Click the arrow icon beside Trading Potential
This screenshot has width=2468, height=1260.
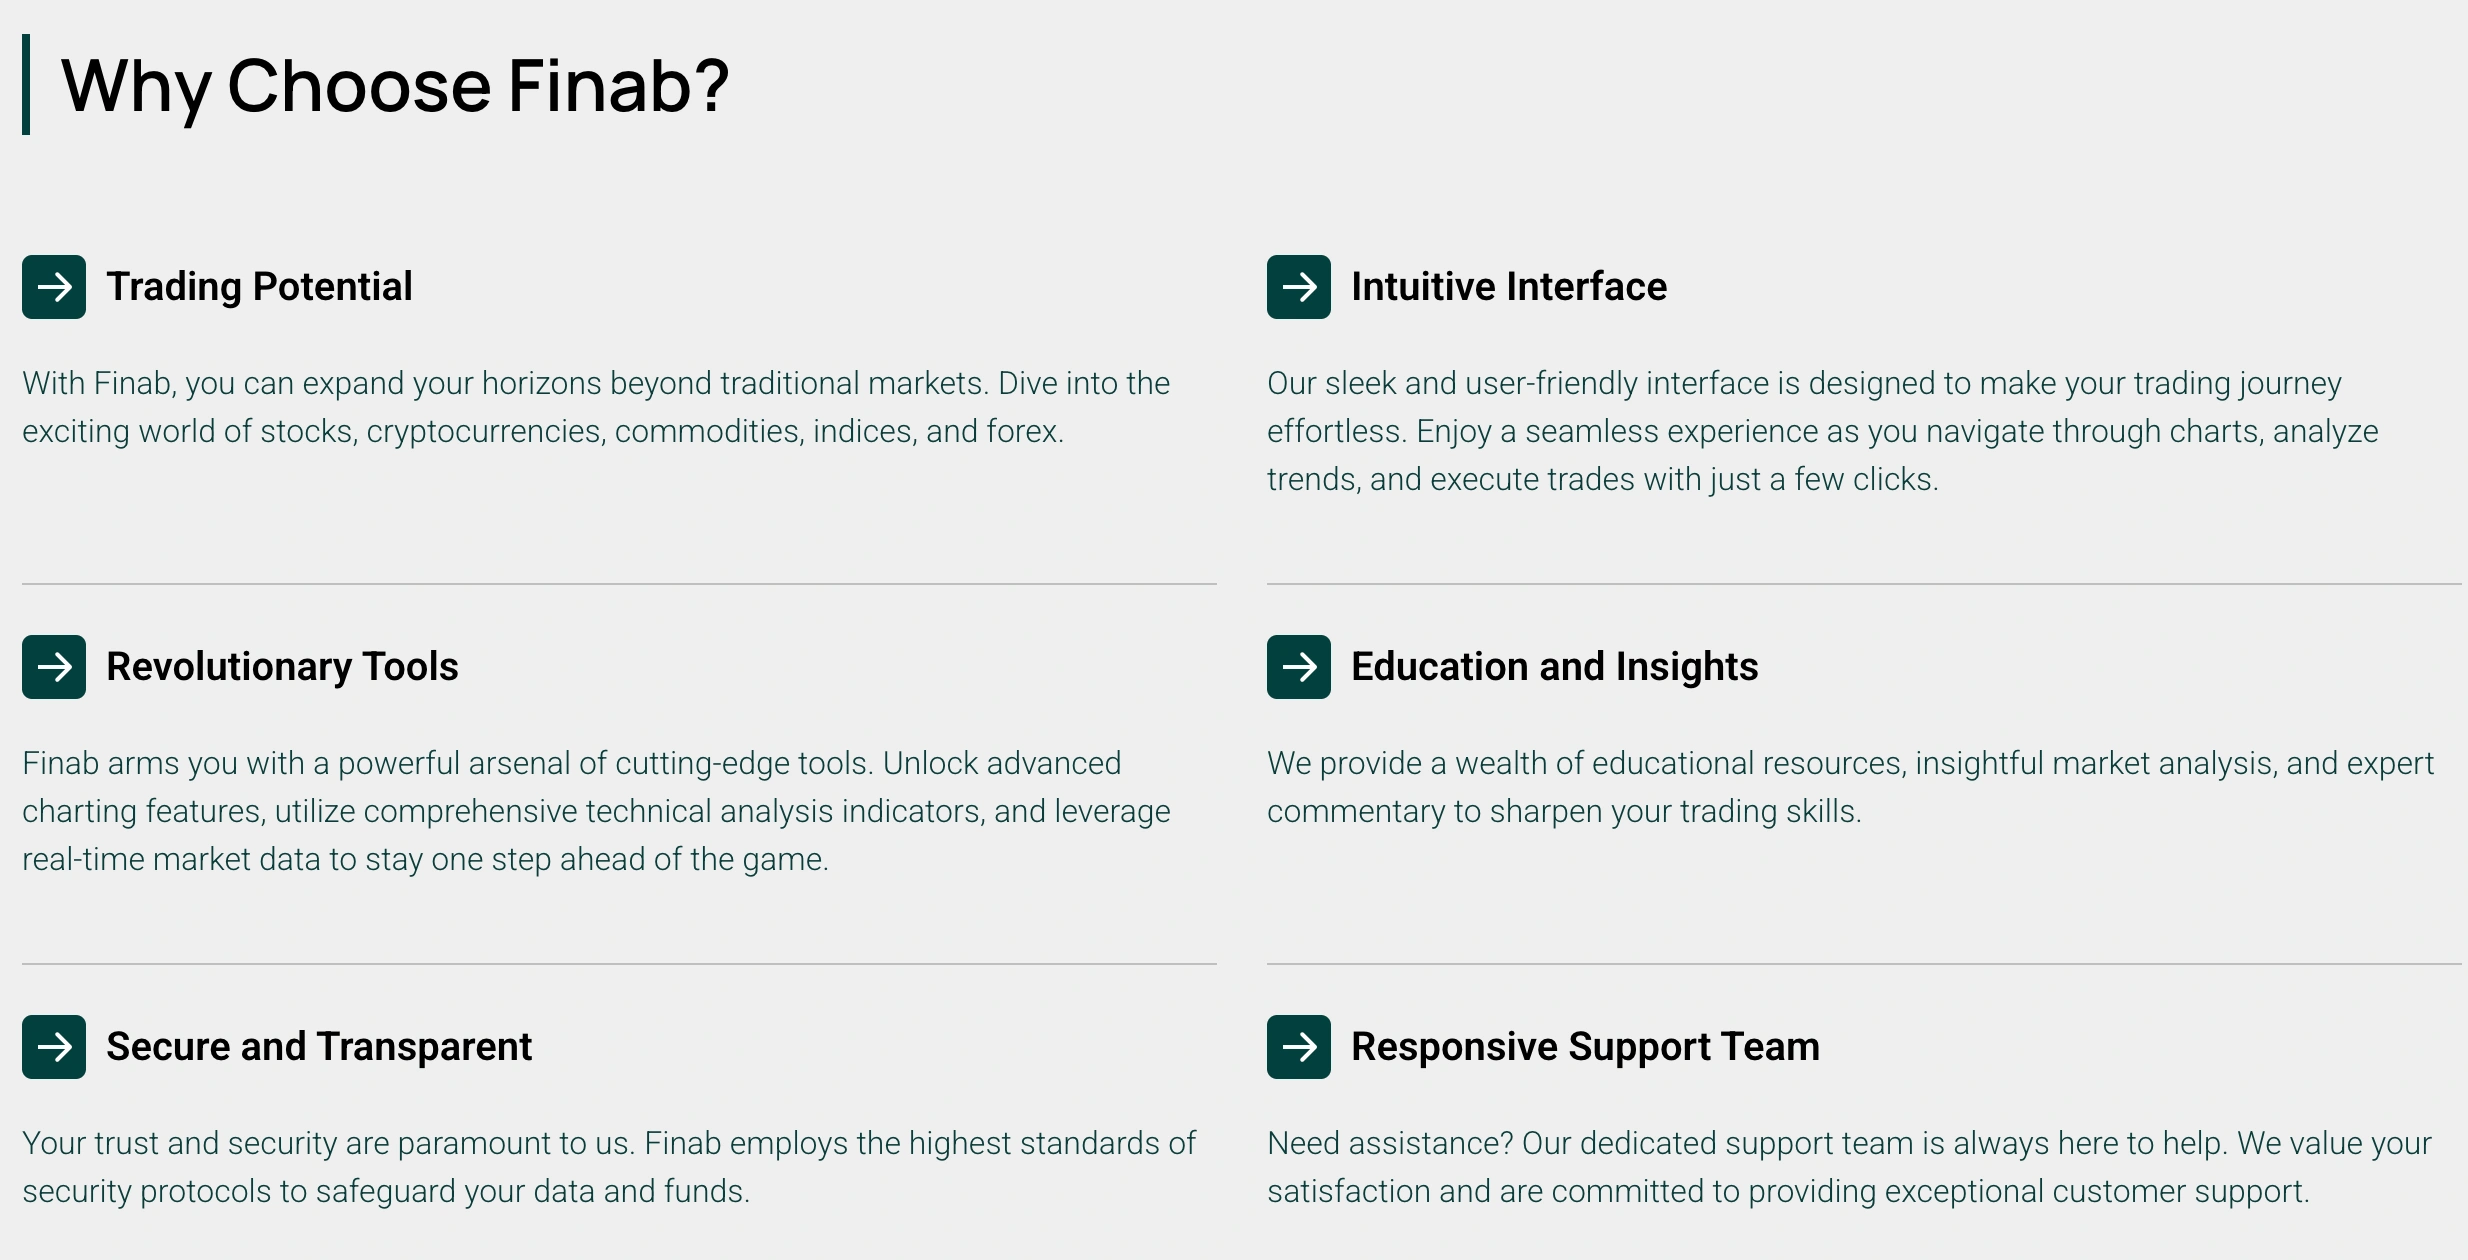tap(54, 287)
